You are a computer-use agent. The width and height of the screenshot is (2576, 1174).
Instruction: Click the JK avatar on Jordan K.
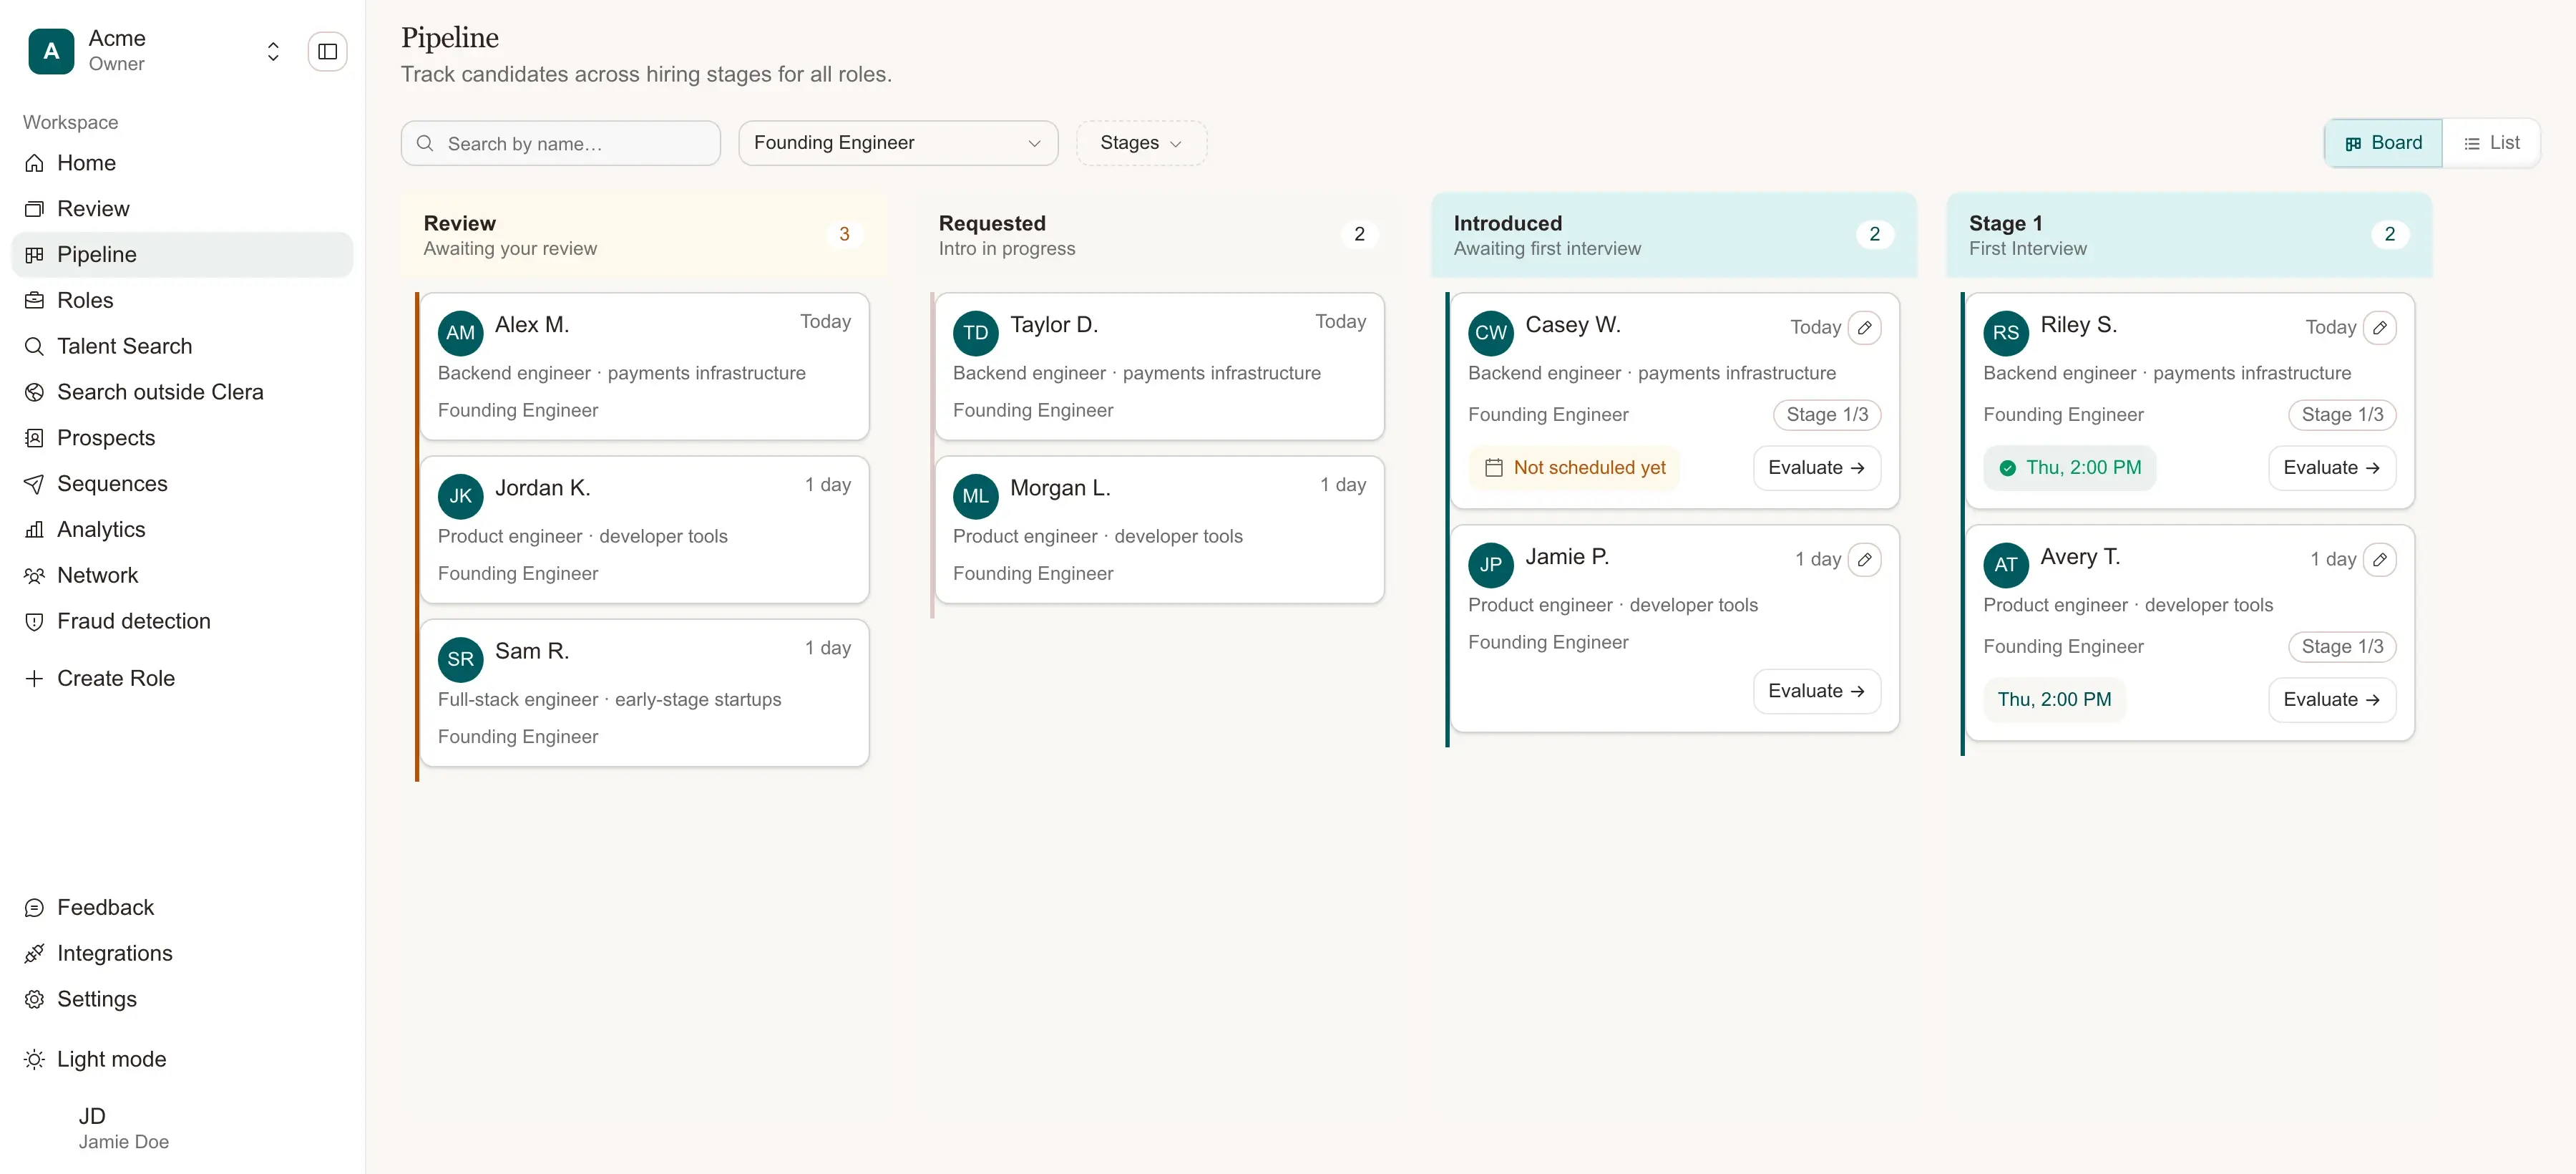[461, 496]
